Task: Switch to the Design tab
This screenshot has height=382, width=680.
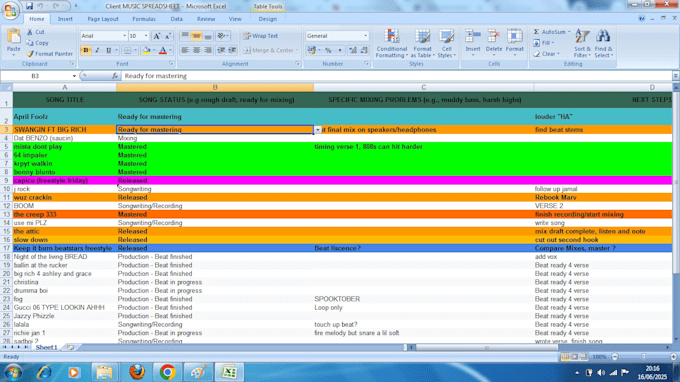Action: tap(268, 19)
